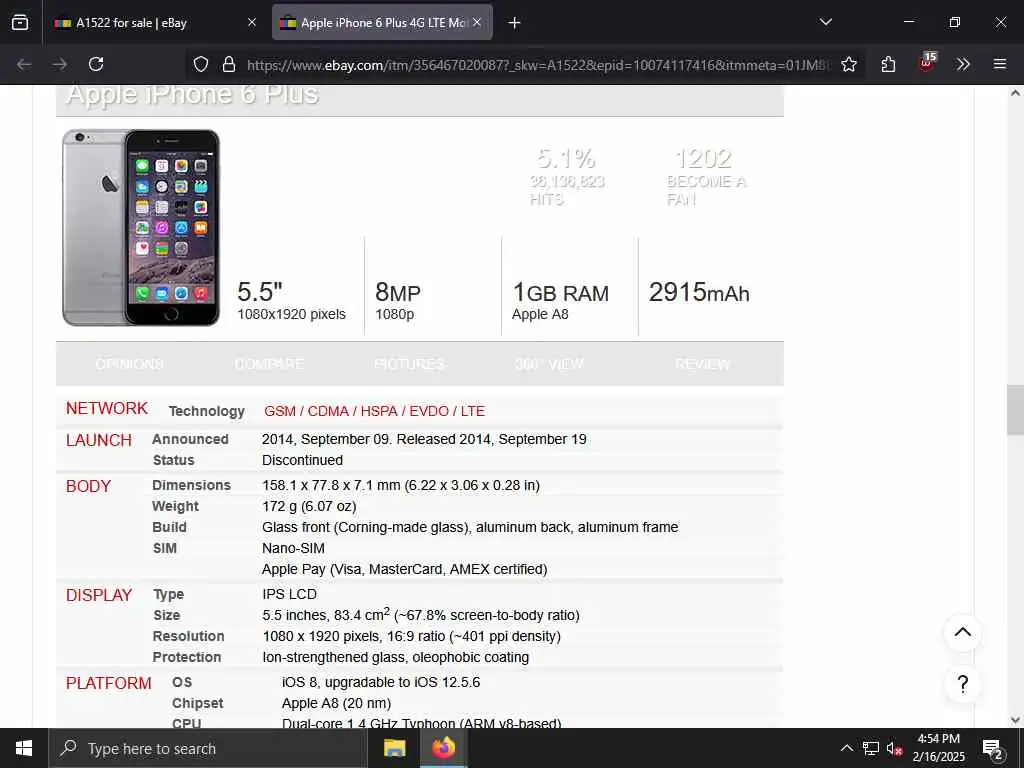
Task: Click the LAUNCH section heading
Action: (x=99, y=440)
